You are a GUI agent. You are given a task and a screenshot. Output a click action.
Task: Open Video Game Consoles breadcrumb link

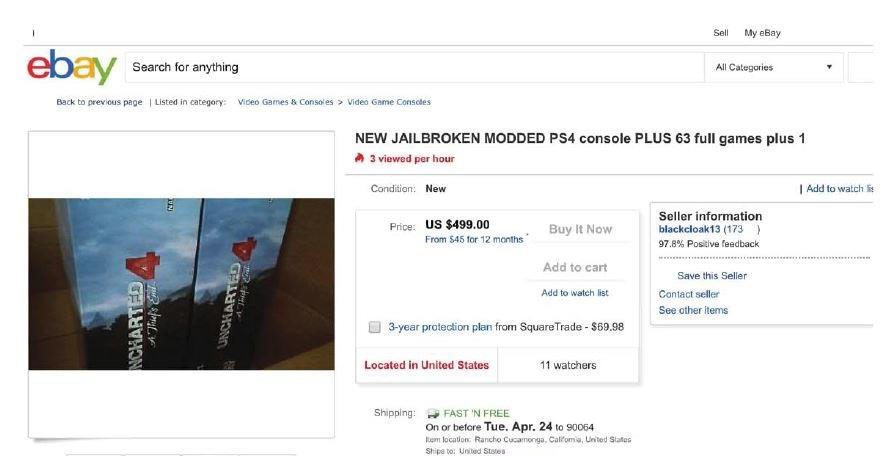click(x=389, y=102)
